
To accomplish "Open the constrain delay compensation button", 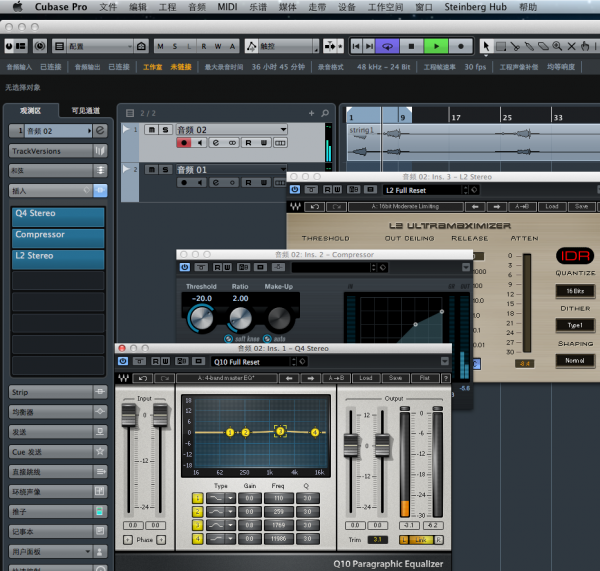I will 40,46.
